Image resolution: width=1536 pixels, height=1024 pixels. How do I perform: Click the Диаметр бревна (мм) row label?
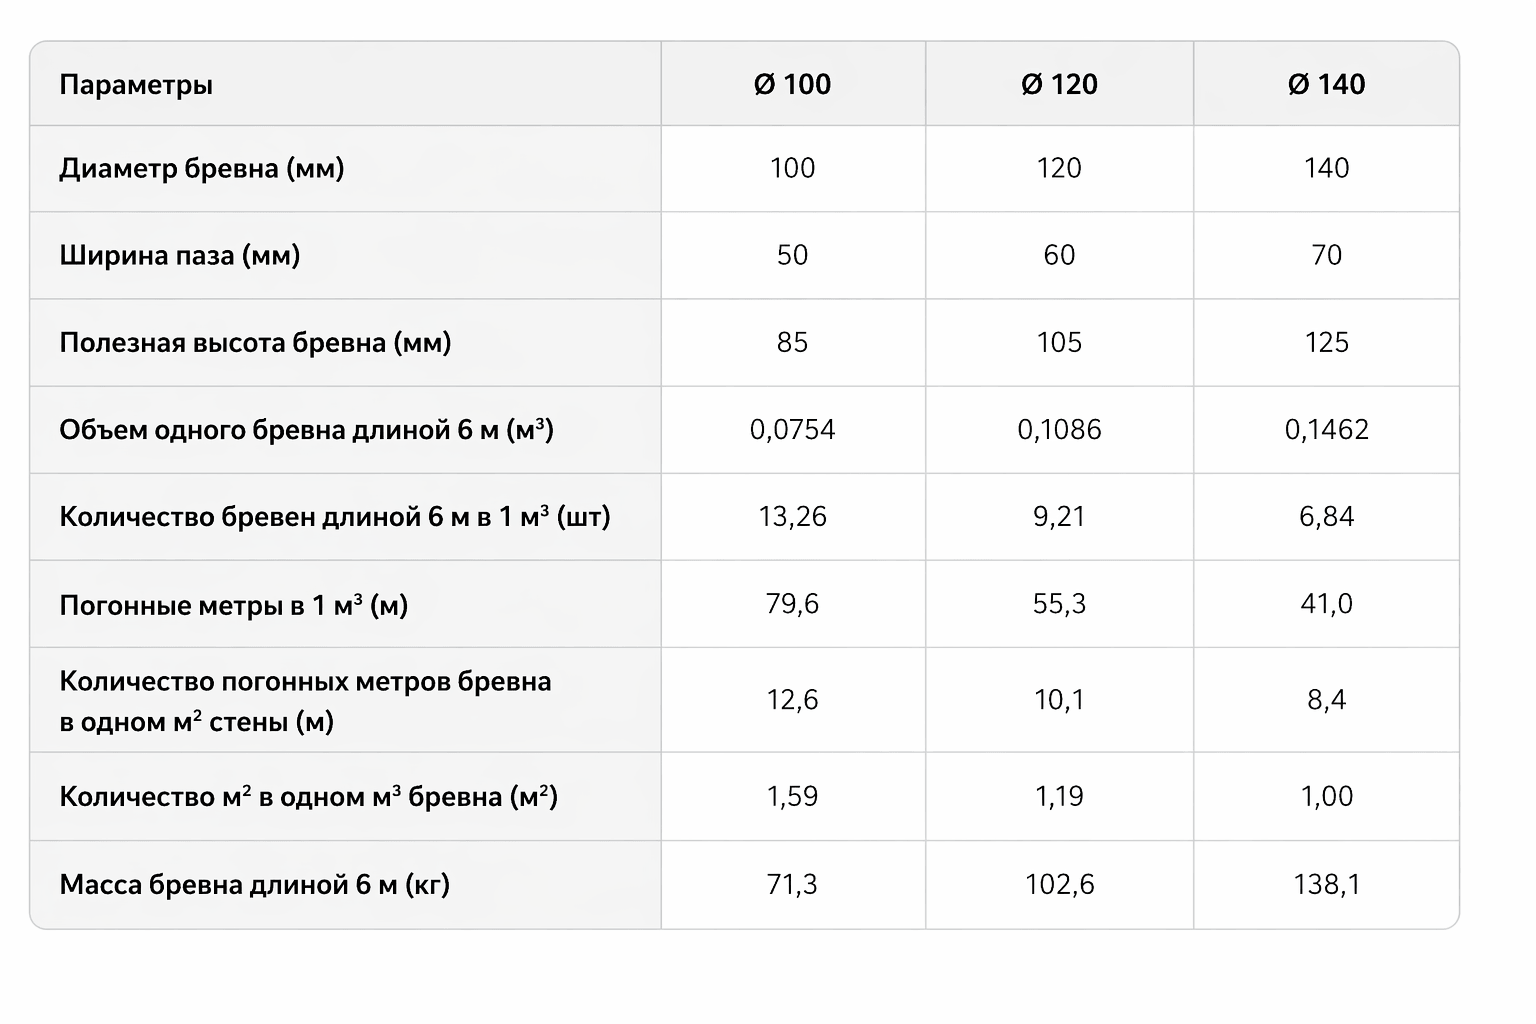pyautogui.click(x=202, y=168)
